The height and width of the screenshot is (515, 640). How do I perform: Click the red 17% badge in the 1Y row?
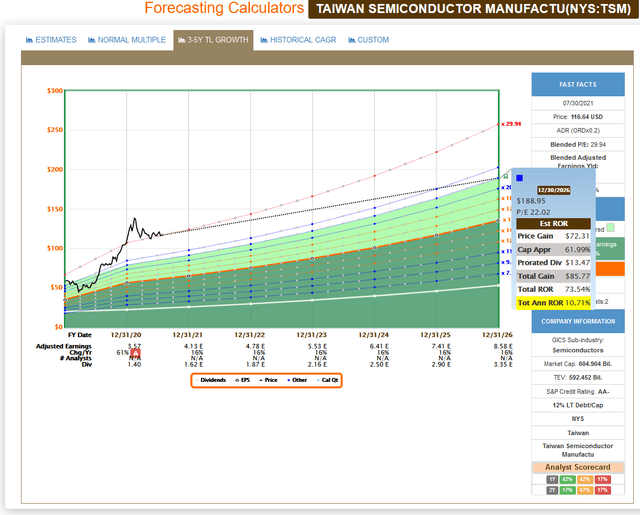tap(603, 479)
